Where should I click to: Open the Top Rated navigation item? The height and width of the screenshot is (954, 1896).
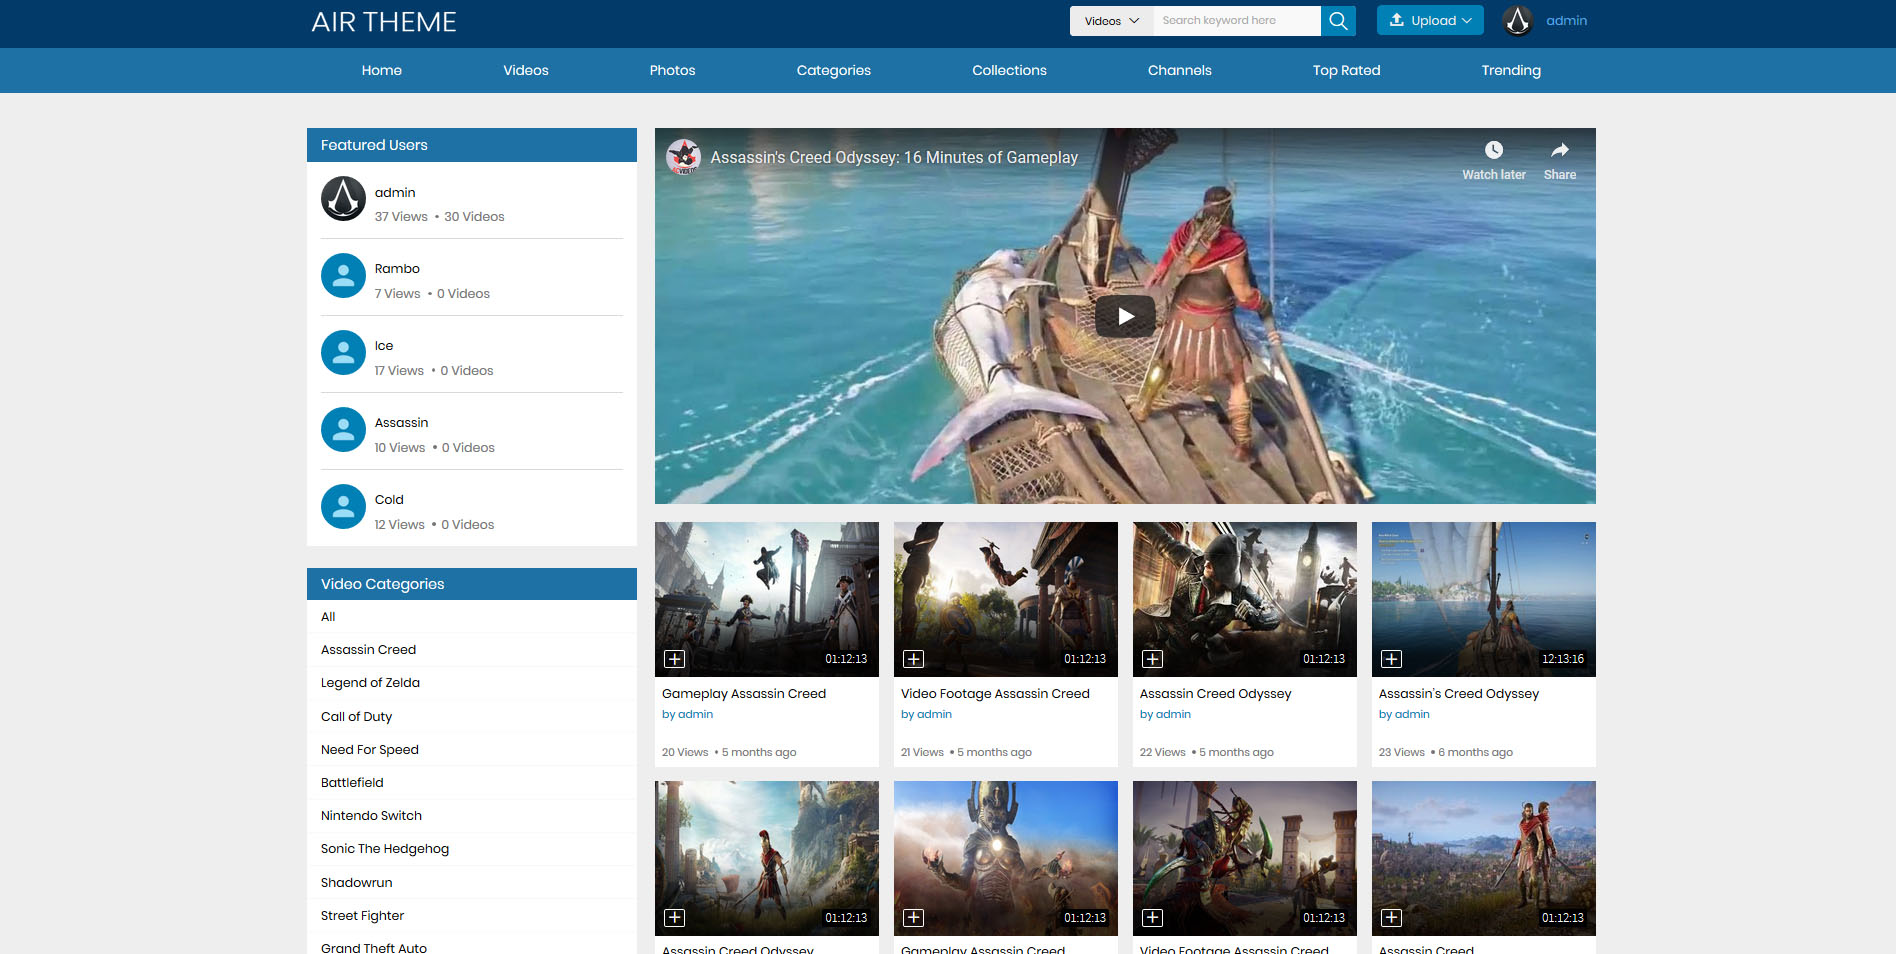tap(1347, 70)
